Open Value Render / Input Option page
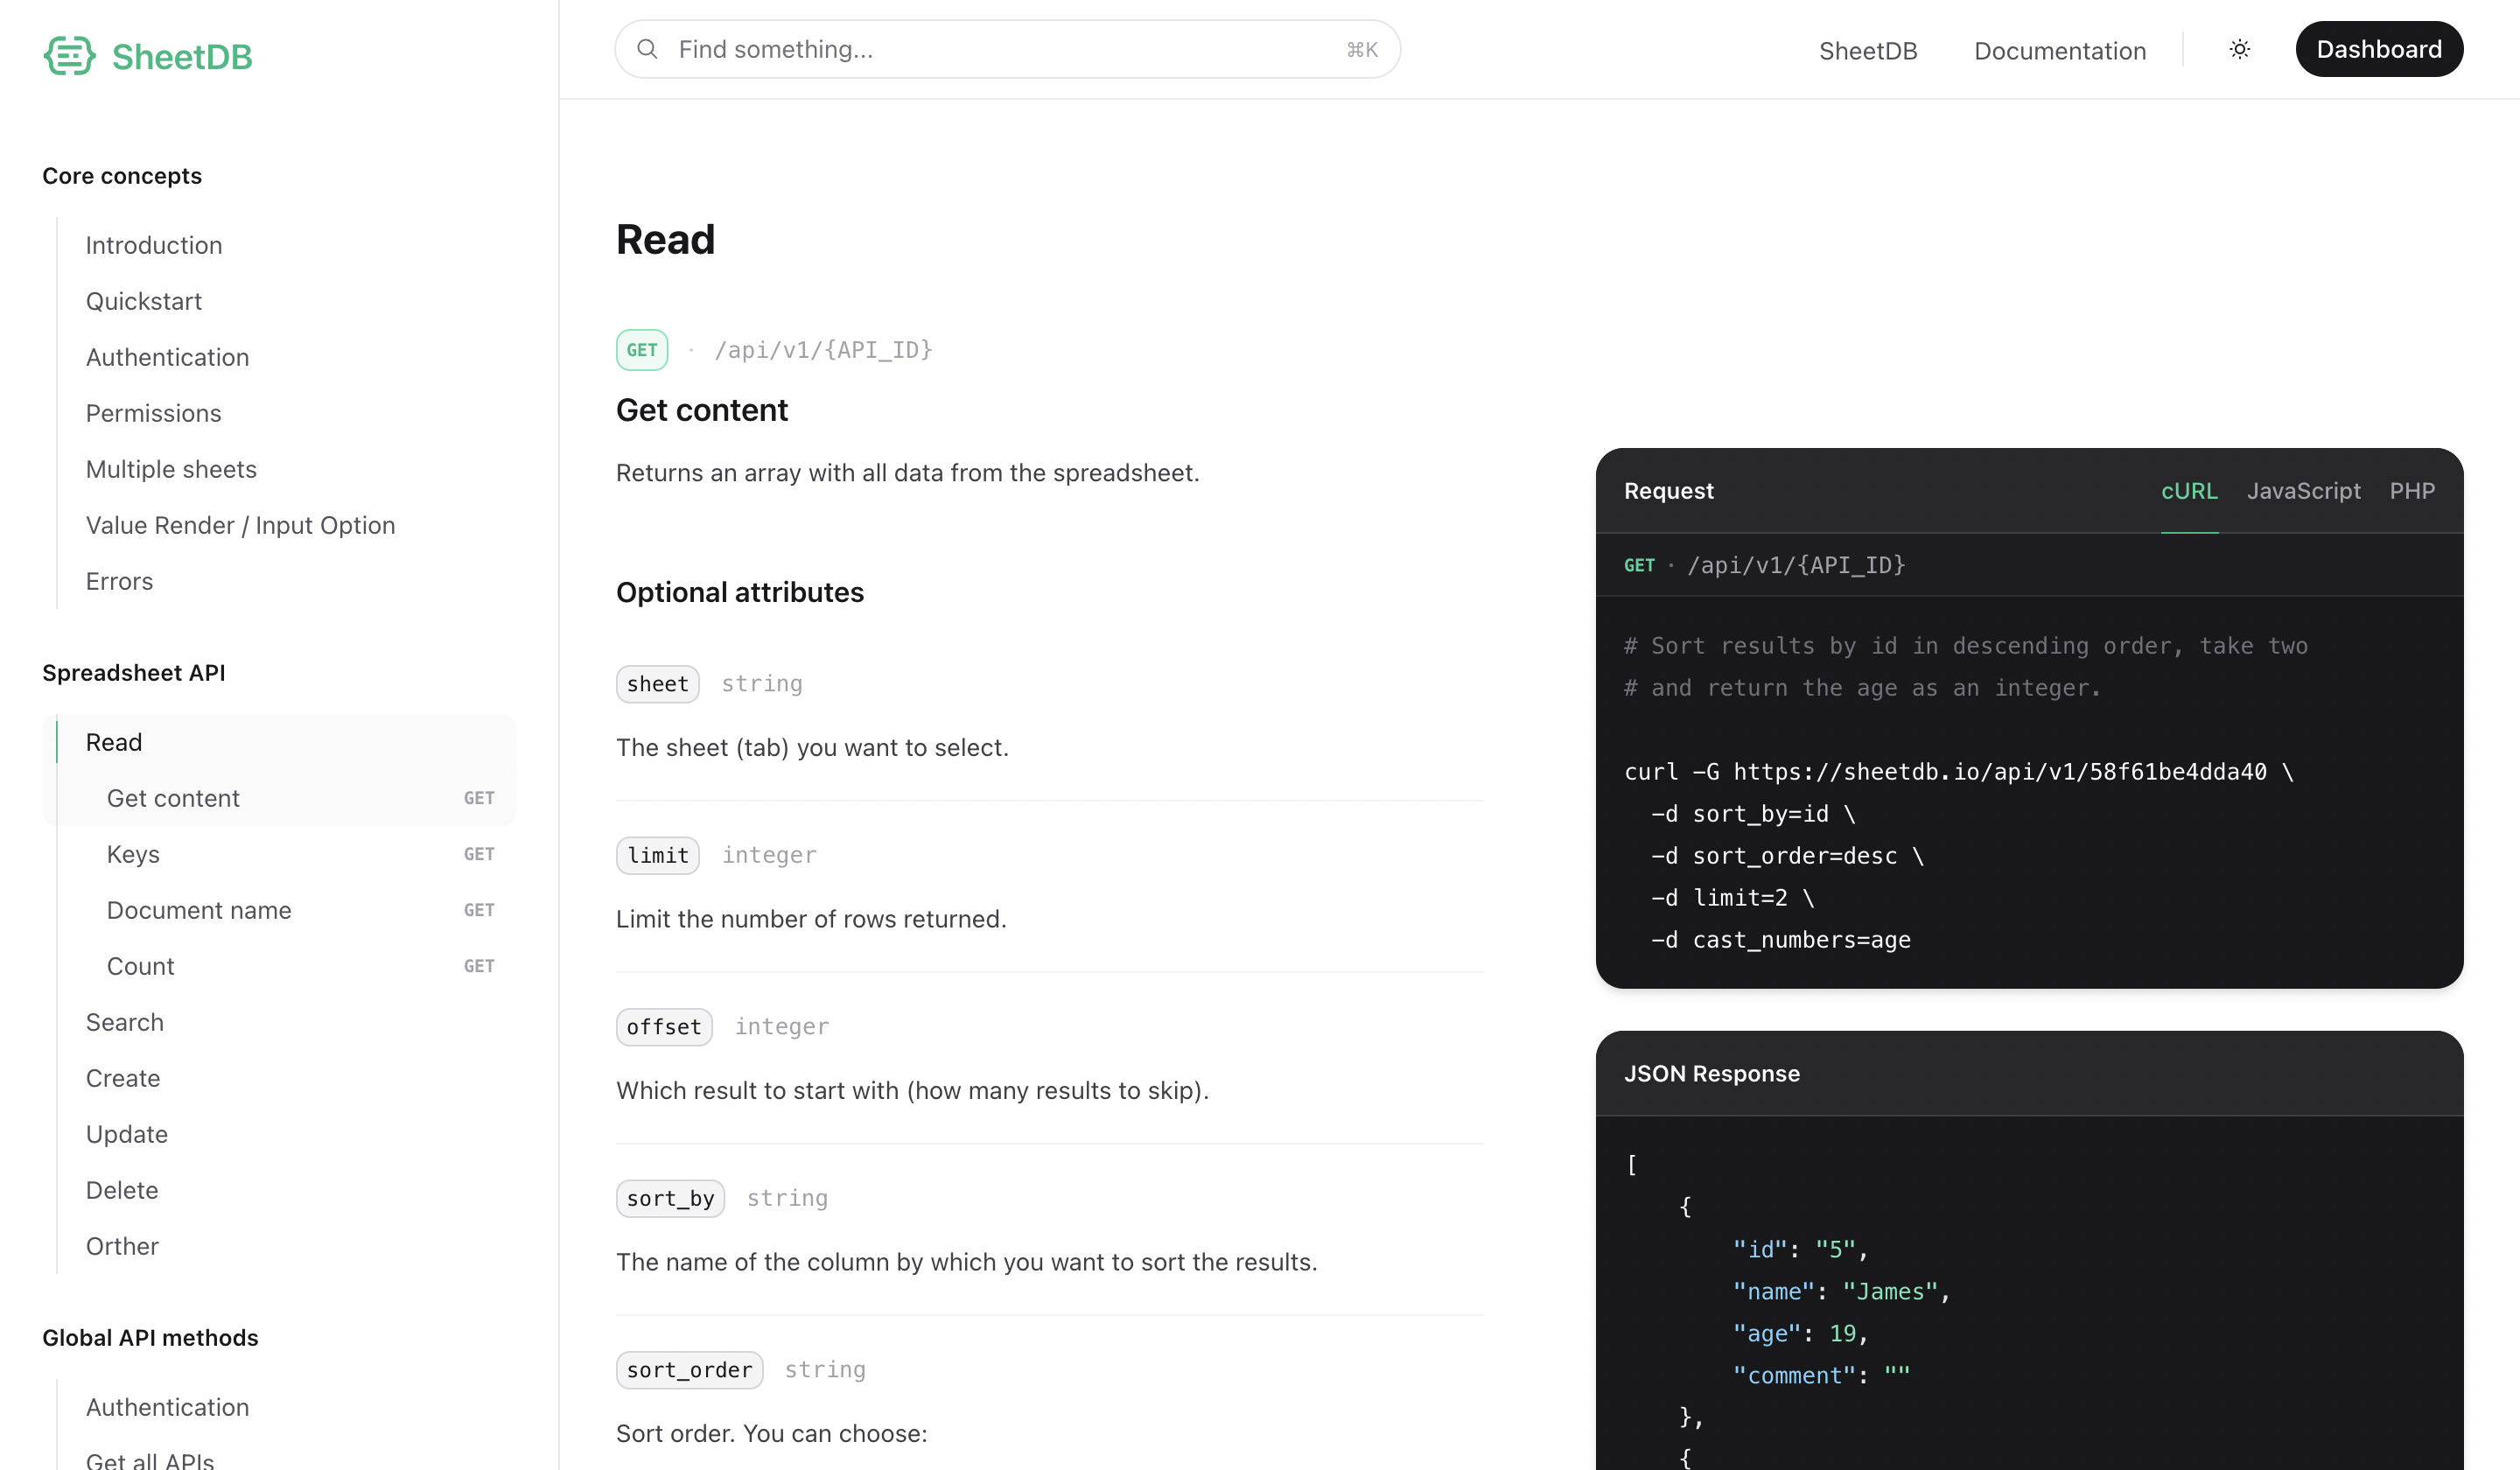Viewport: 2520px width, 1470px height. tap(240, 525)
